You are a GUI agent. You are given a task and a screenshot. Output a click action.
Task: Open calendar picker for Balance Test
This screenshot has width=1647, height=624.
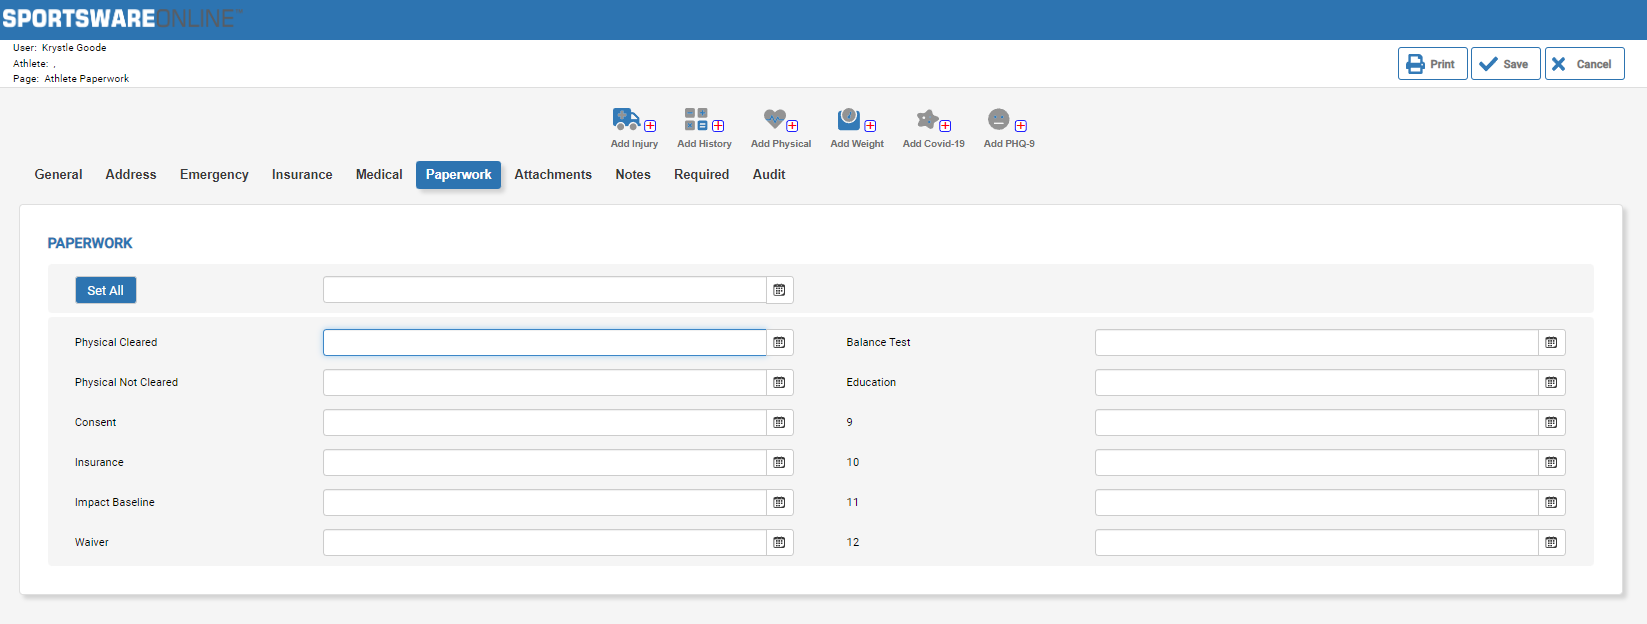click(x=1551, y=343)
